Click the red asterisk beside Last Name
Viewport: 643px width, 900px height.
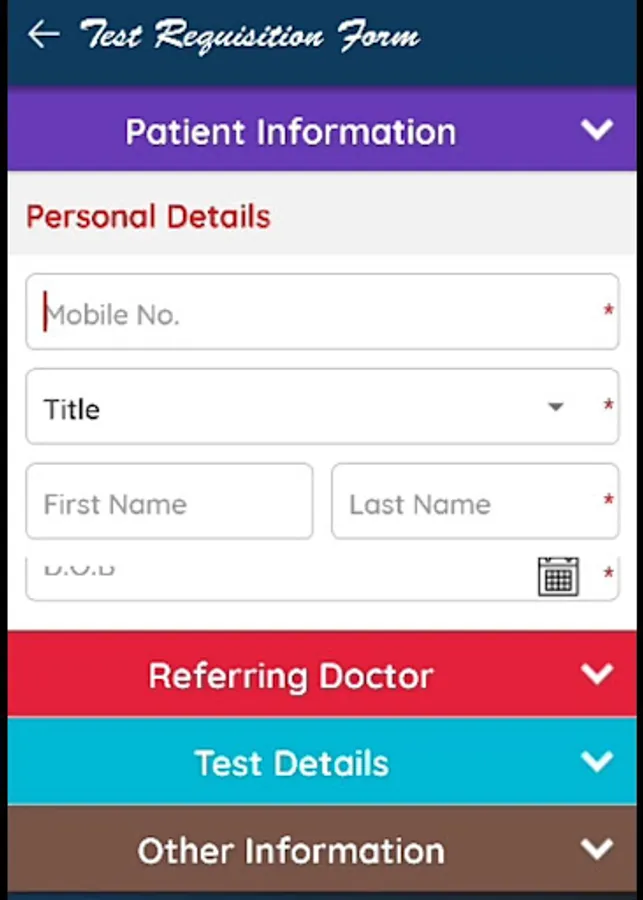coord(608,501)
